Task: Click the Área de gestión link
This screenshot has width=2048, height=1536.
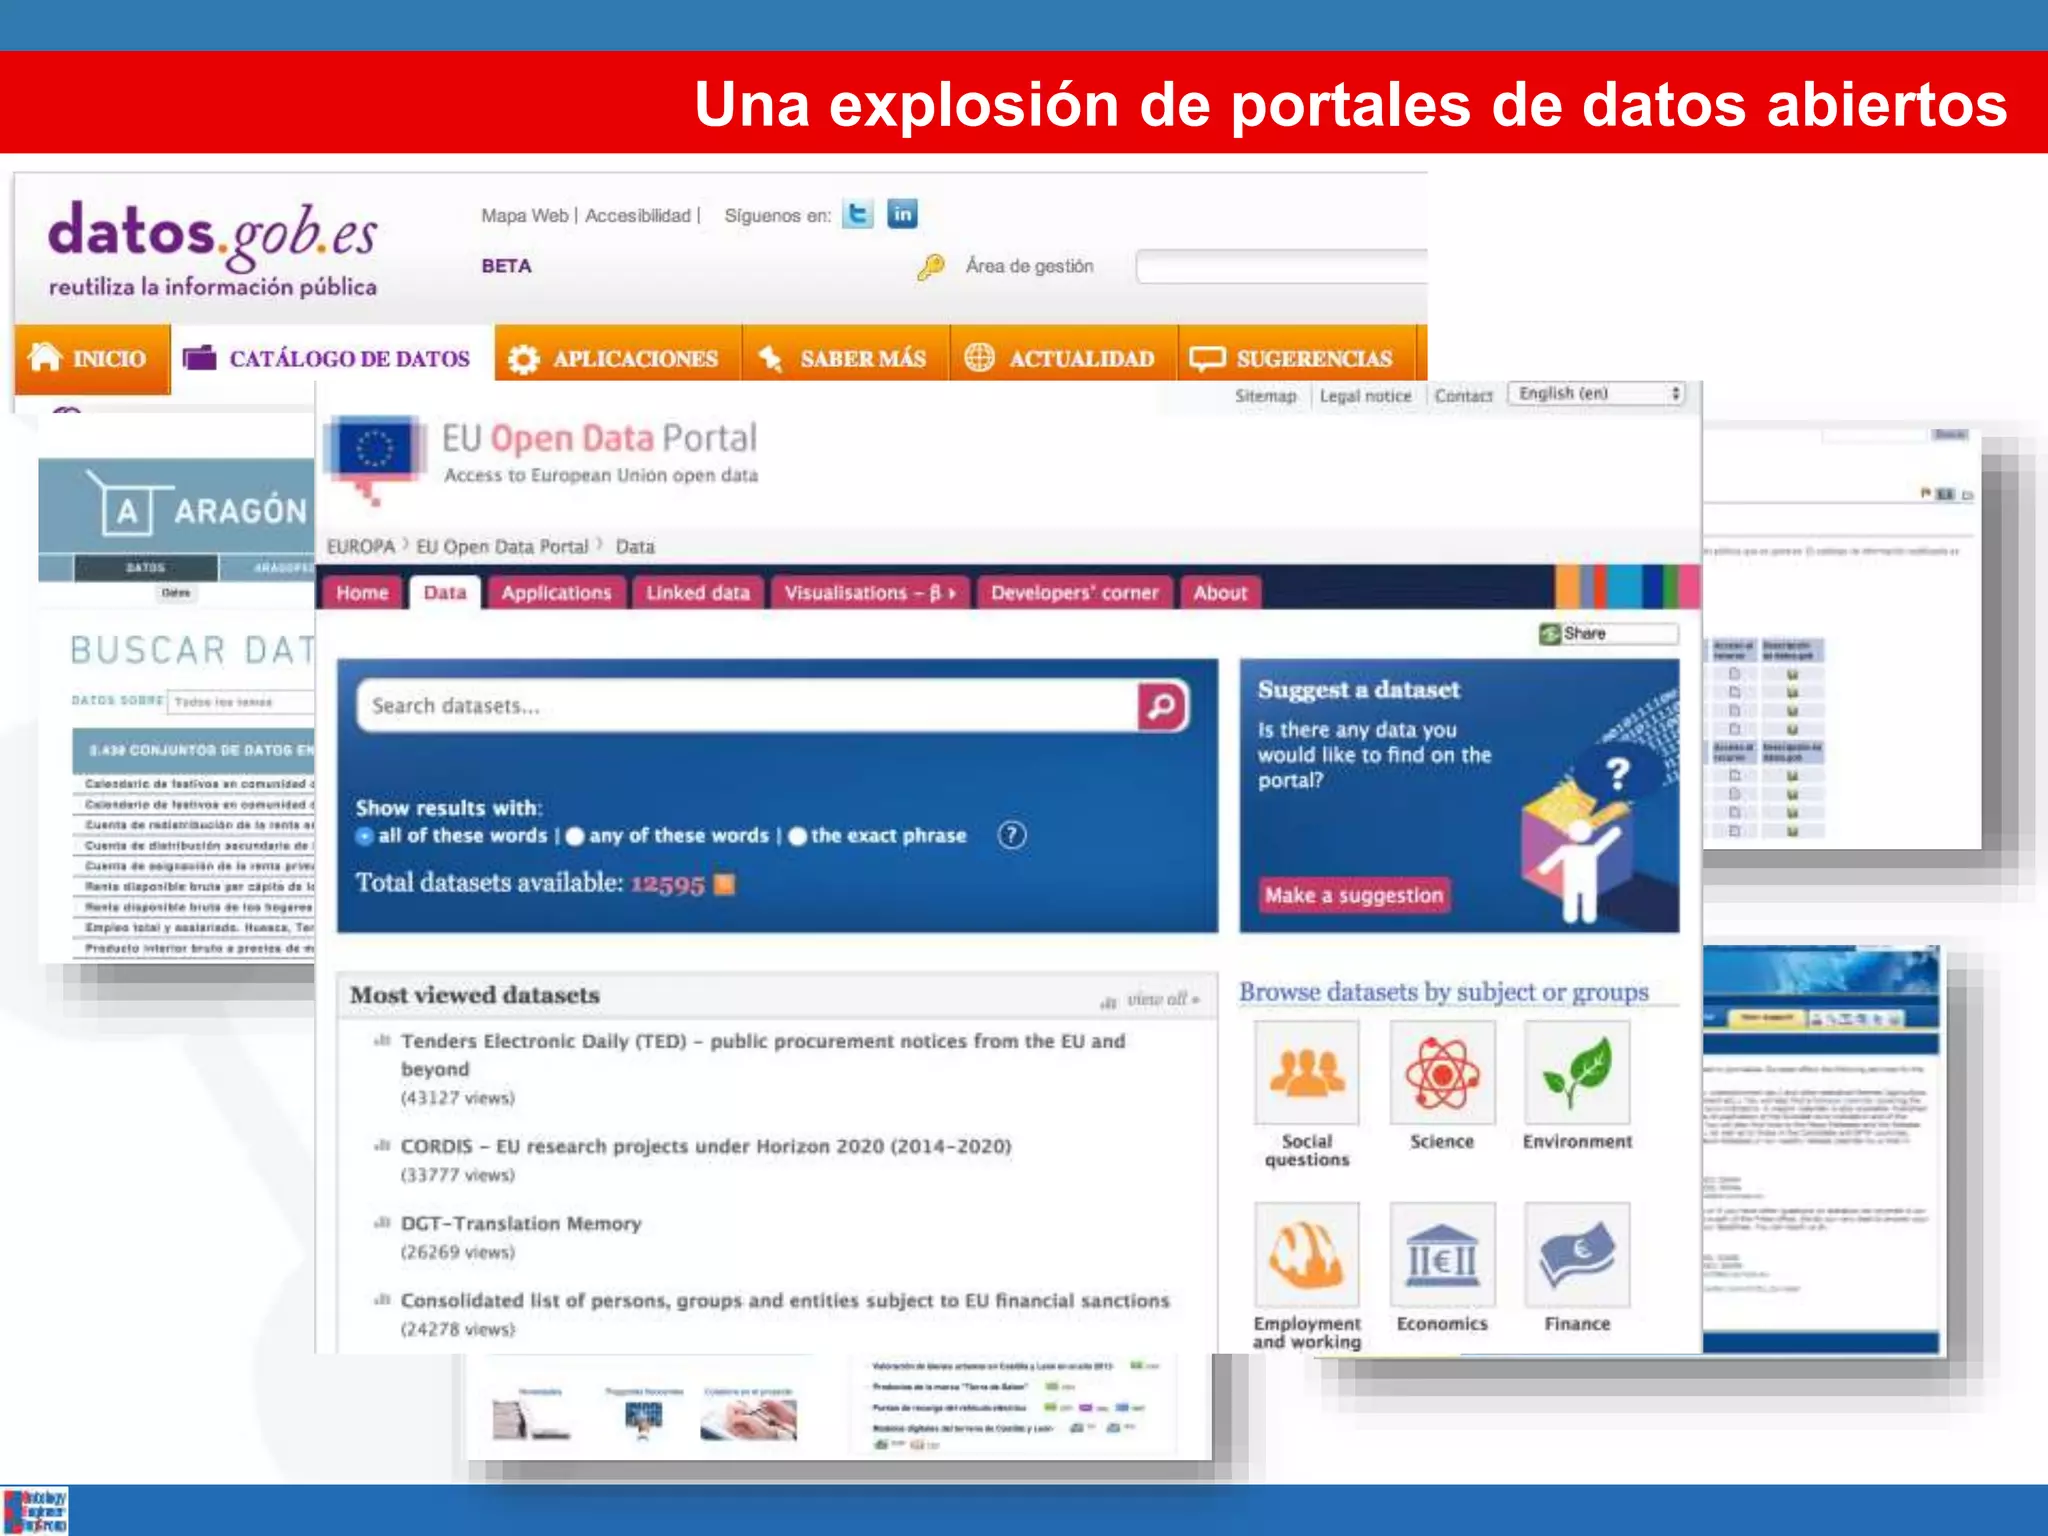Action: click(1029, 266)
